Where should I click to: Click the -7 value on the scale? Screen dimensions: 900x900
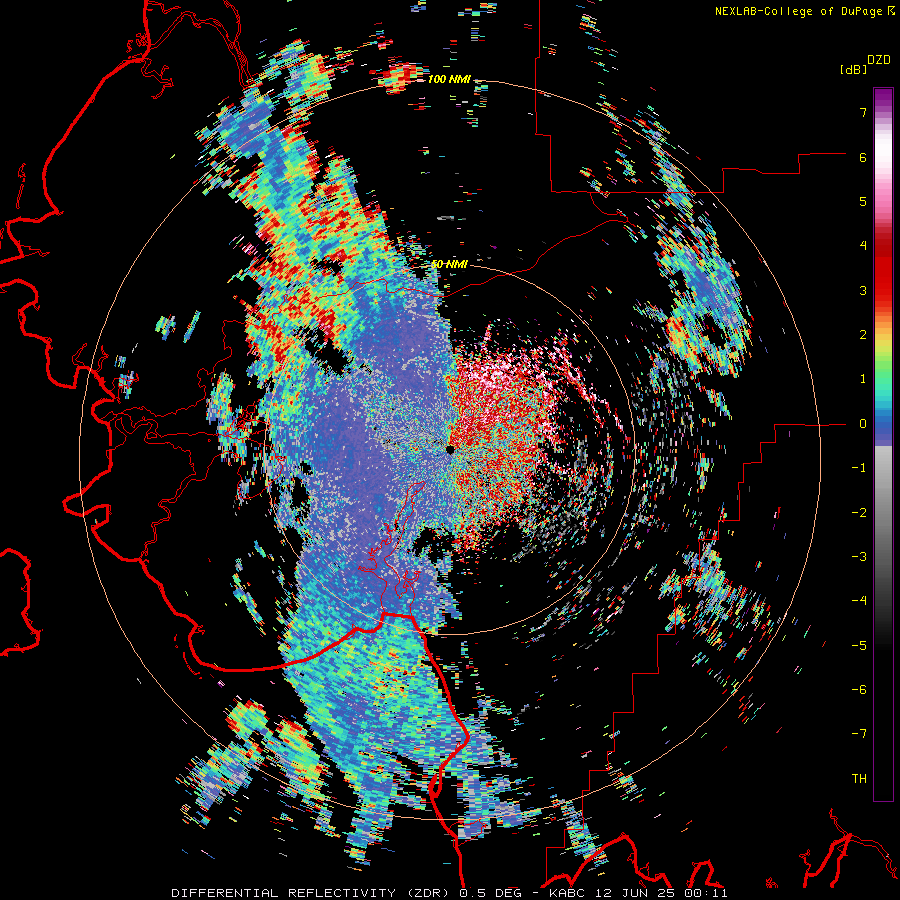point(859,734)
